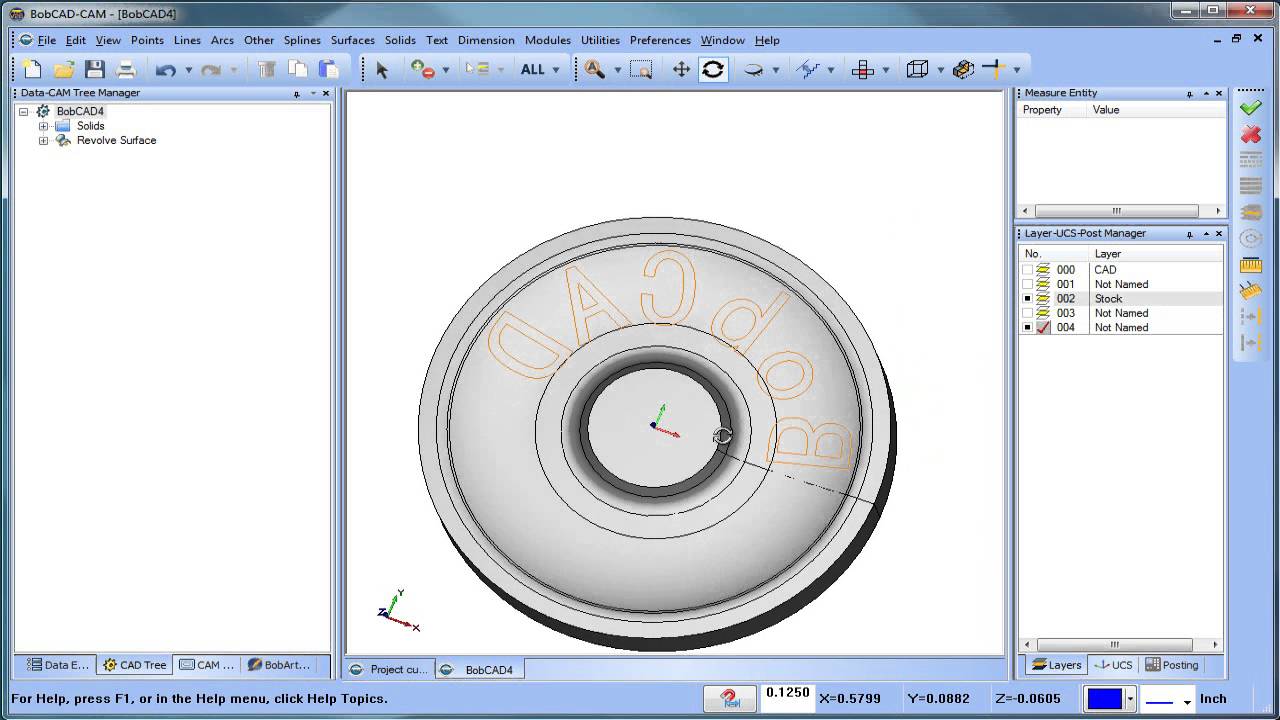Toggle visibility checkbox for layer 002 Stock
The image size is (1280, 720).
(1027, 299)
